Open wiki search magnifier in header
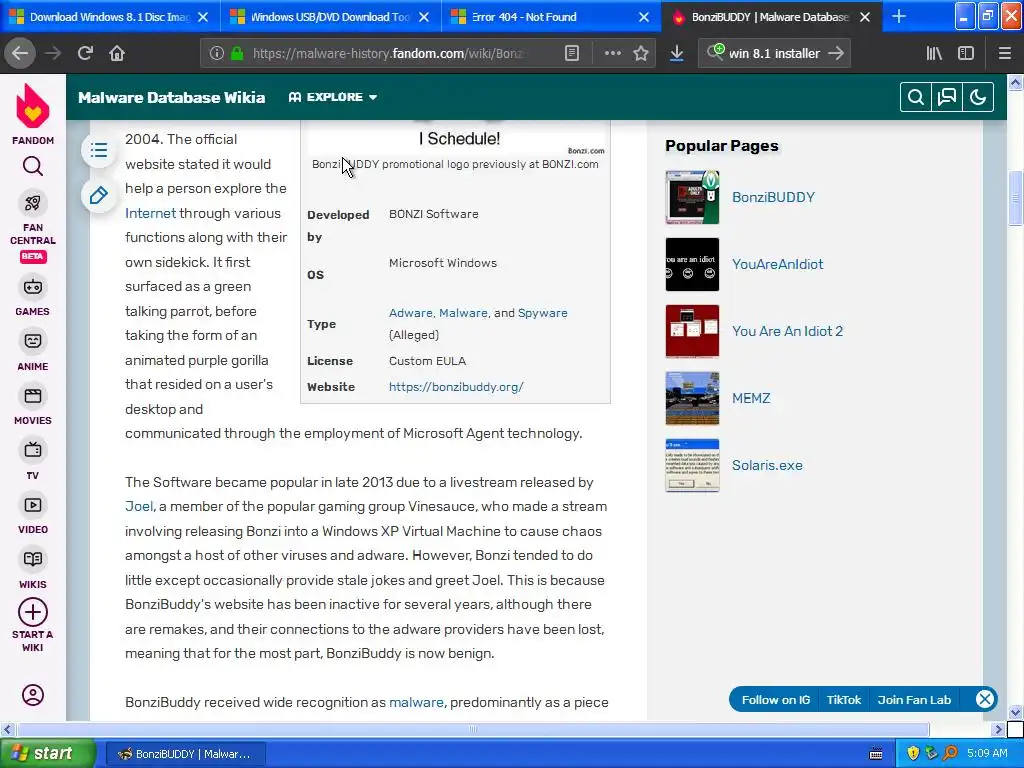The width and height of the screenshot is (1024, 768). 916,97
